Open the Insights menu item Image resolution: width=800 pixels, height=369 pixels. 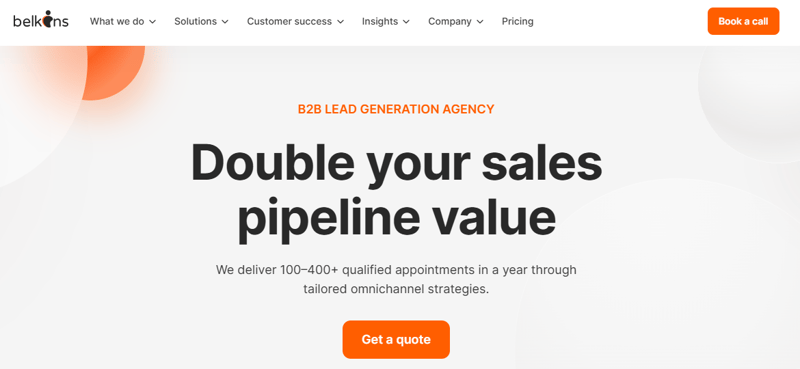click(x=386, y=21)
